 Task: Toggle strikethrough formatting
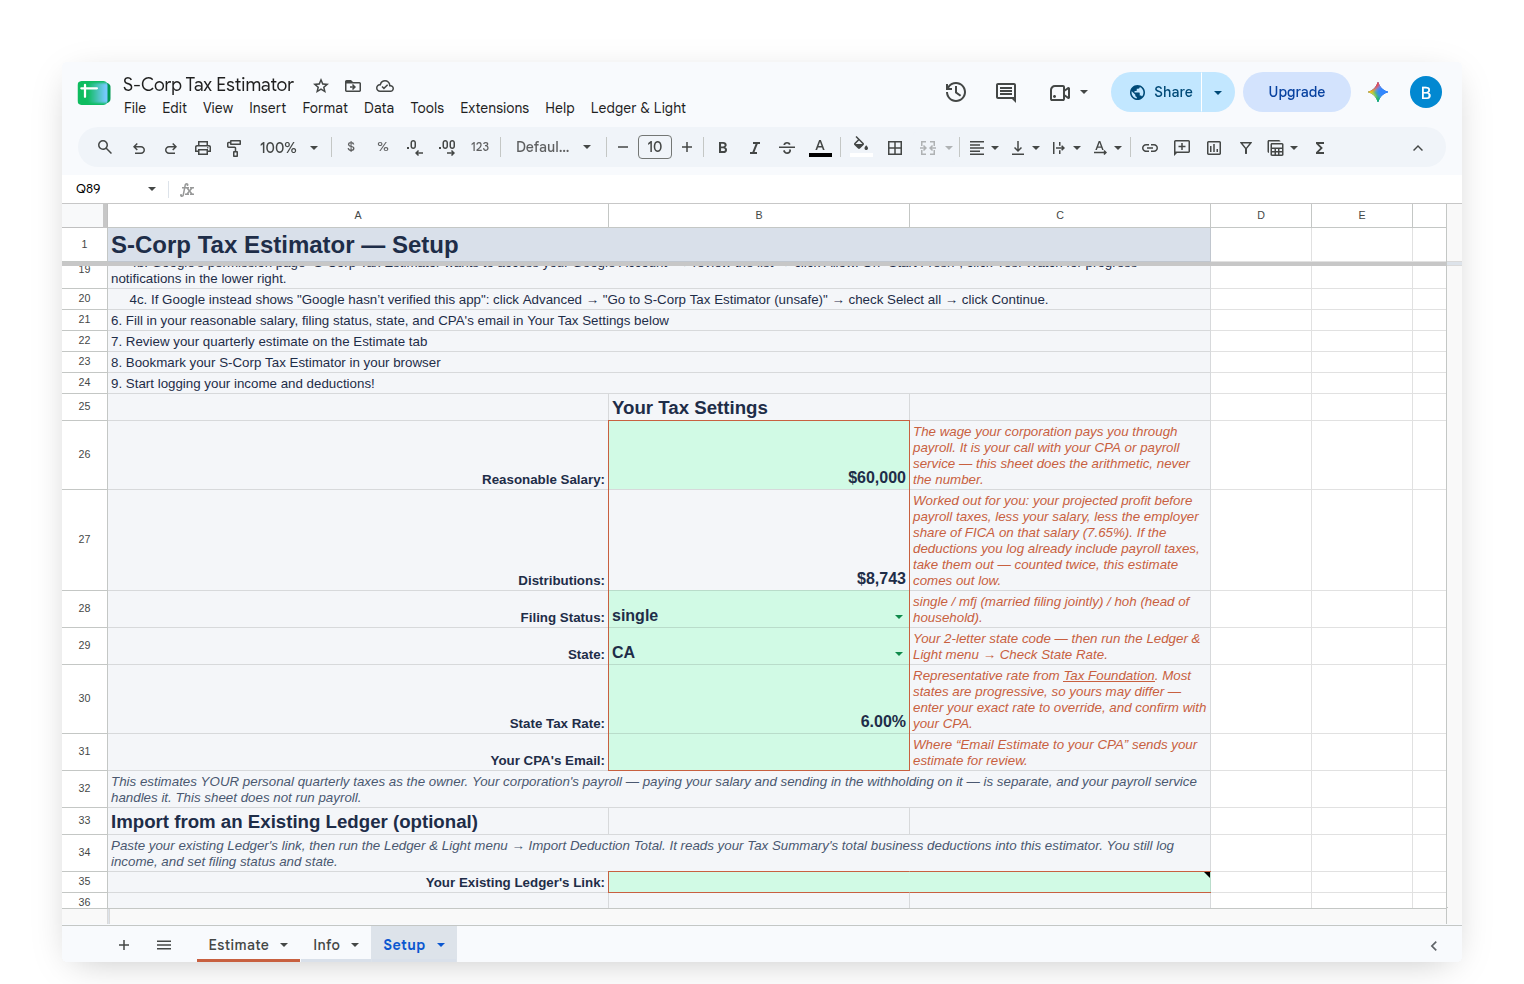pos(787,148)
